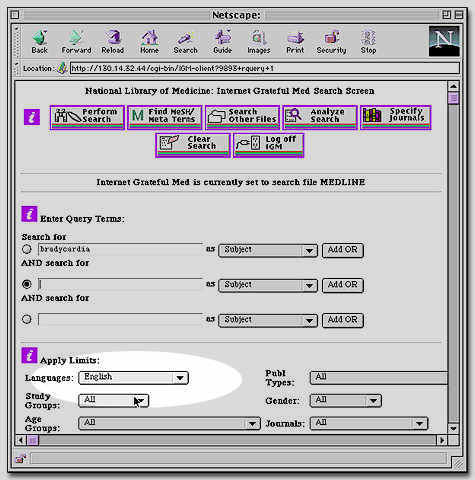Click the Analyze Search icon button
This screenshot has width=475, height=480.
click(x=320, y=117)
